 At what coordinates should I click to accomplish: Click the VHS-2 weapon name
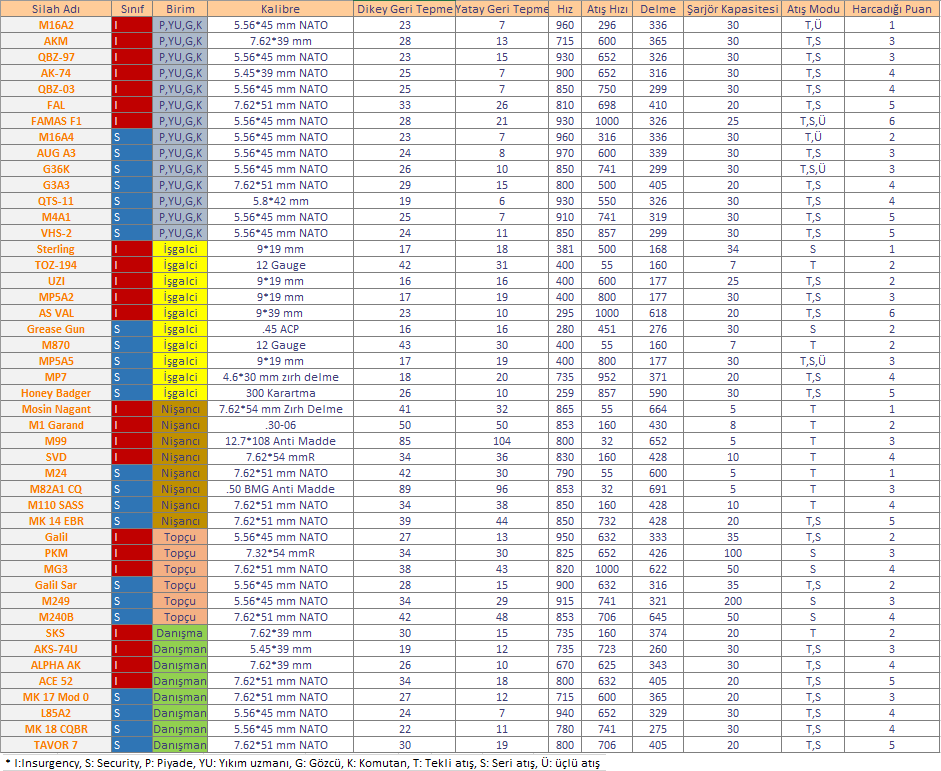tap(56, 233)
